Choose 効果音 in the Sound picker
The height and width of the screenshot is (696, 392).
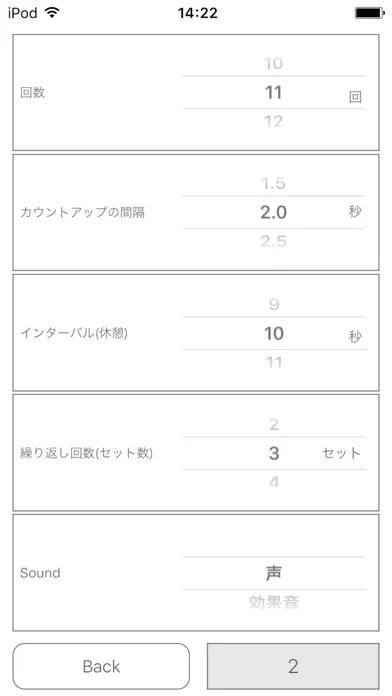(x=273, y=602)
